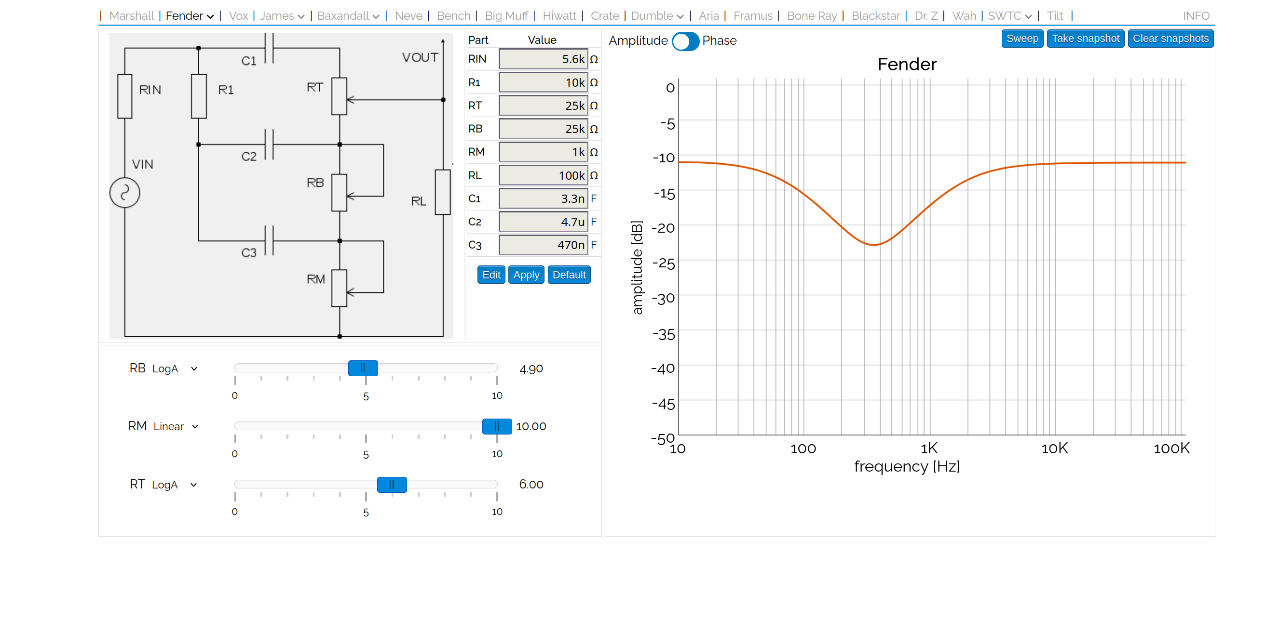1280x632 pixels.
Task: Change RM Linear taper selector
Action: click(176, 427)
